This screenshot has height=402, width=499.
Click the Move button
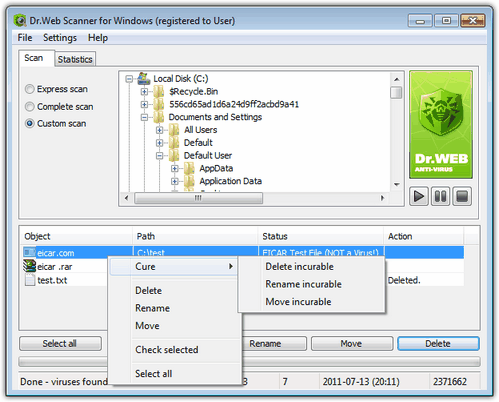[351, 344]
